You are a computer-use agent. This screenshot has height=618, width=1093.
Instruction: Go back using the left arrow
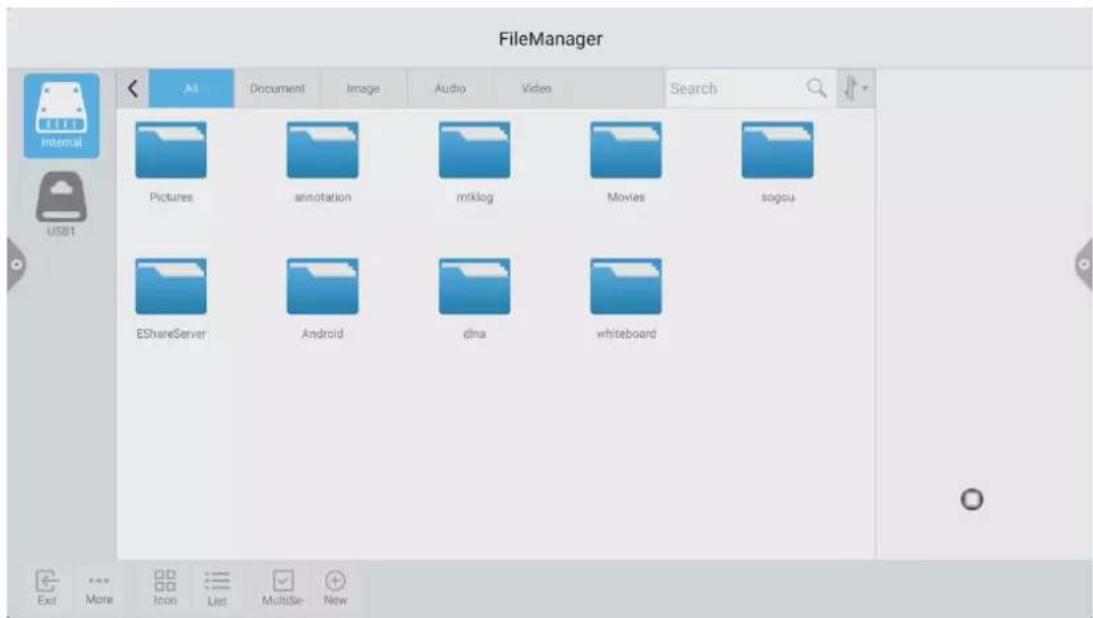point(132,88)
